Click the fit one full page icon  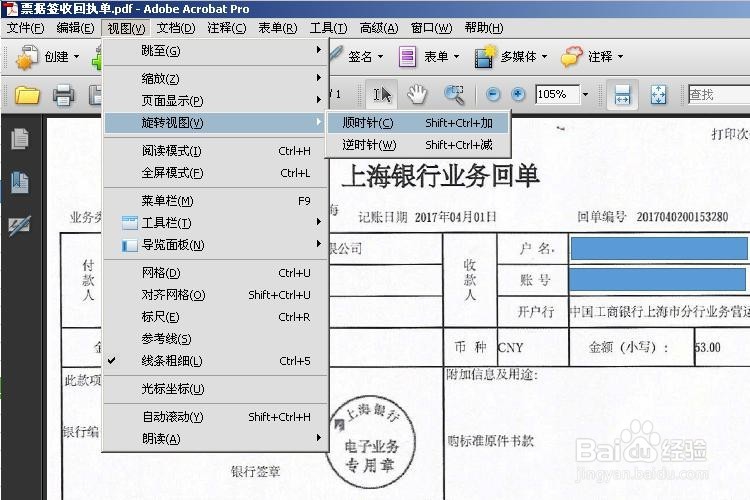658,94
